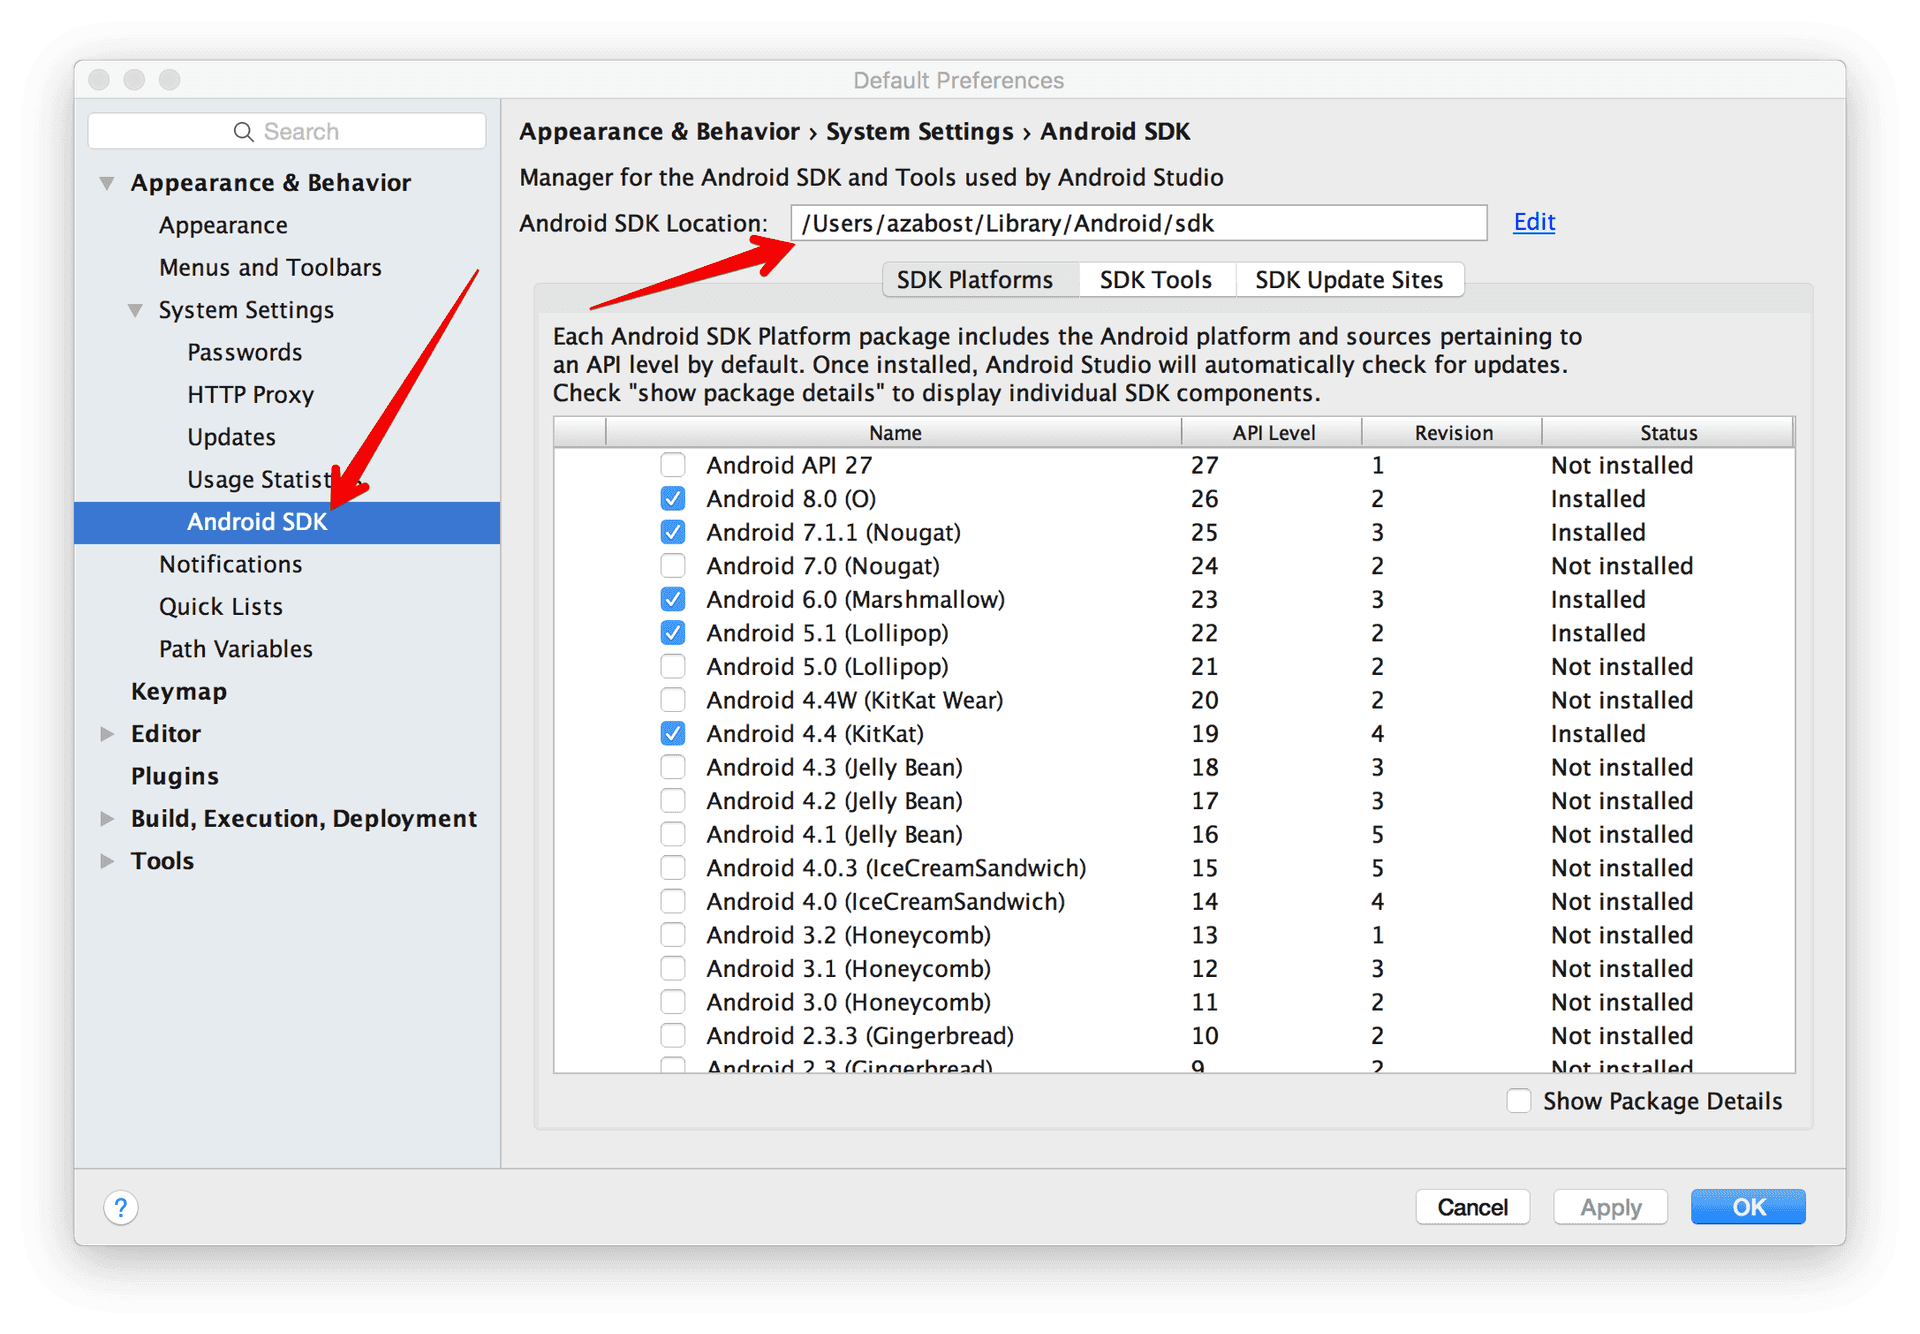Uncheck Android 8.0 (O) platform

coord(673,499)
